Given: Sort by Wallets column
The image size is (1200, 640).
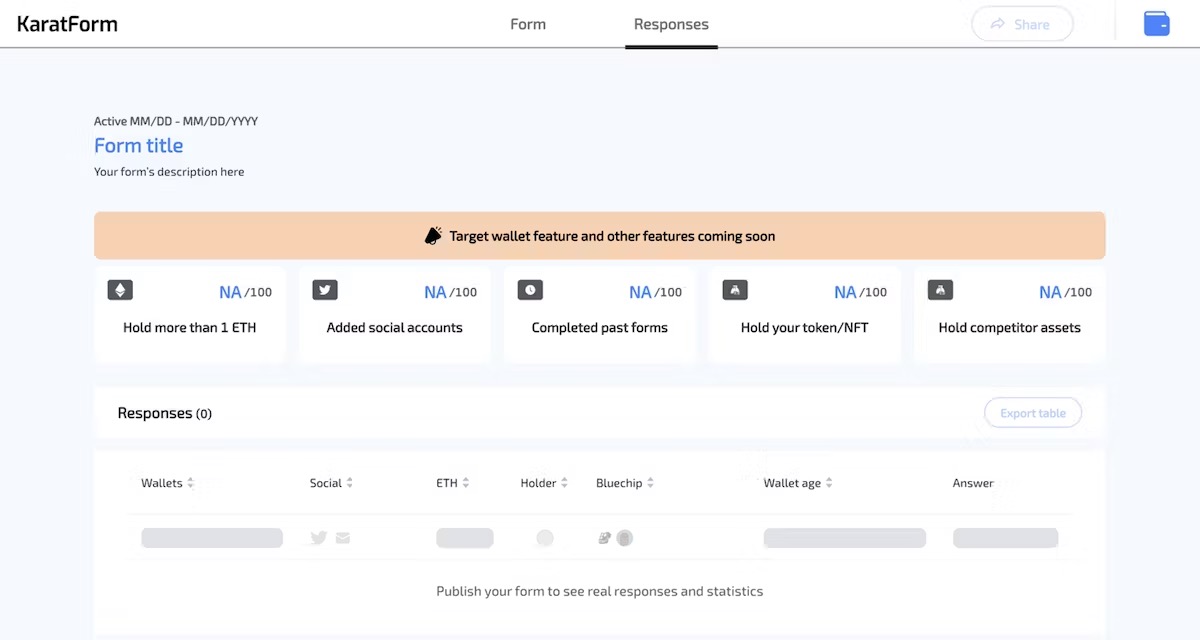Looking at the screenshot, I should (167, 483).
